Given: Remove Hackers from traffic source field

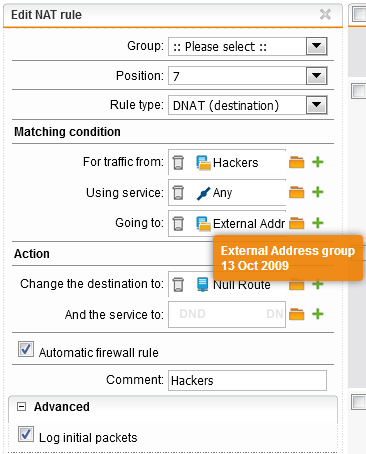Looking at the screenshot, I should click(178, 163).
